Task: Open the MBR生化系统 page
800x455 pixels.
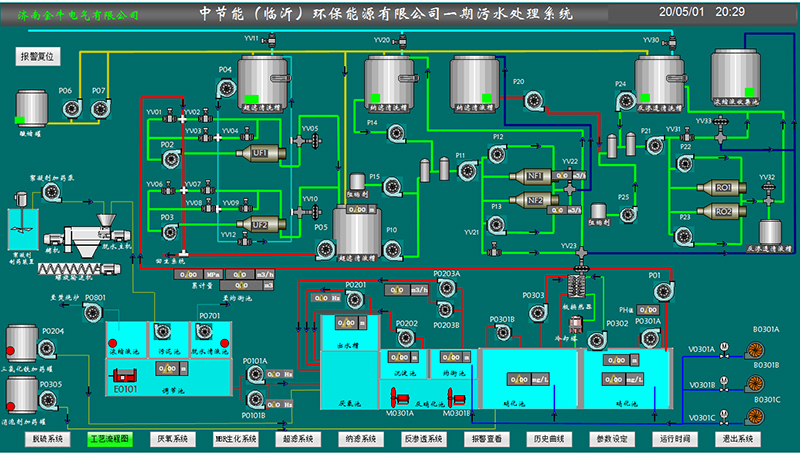Action: [235, 439]
